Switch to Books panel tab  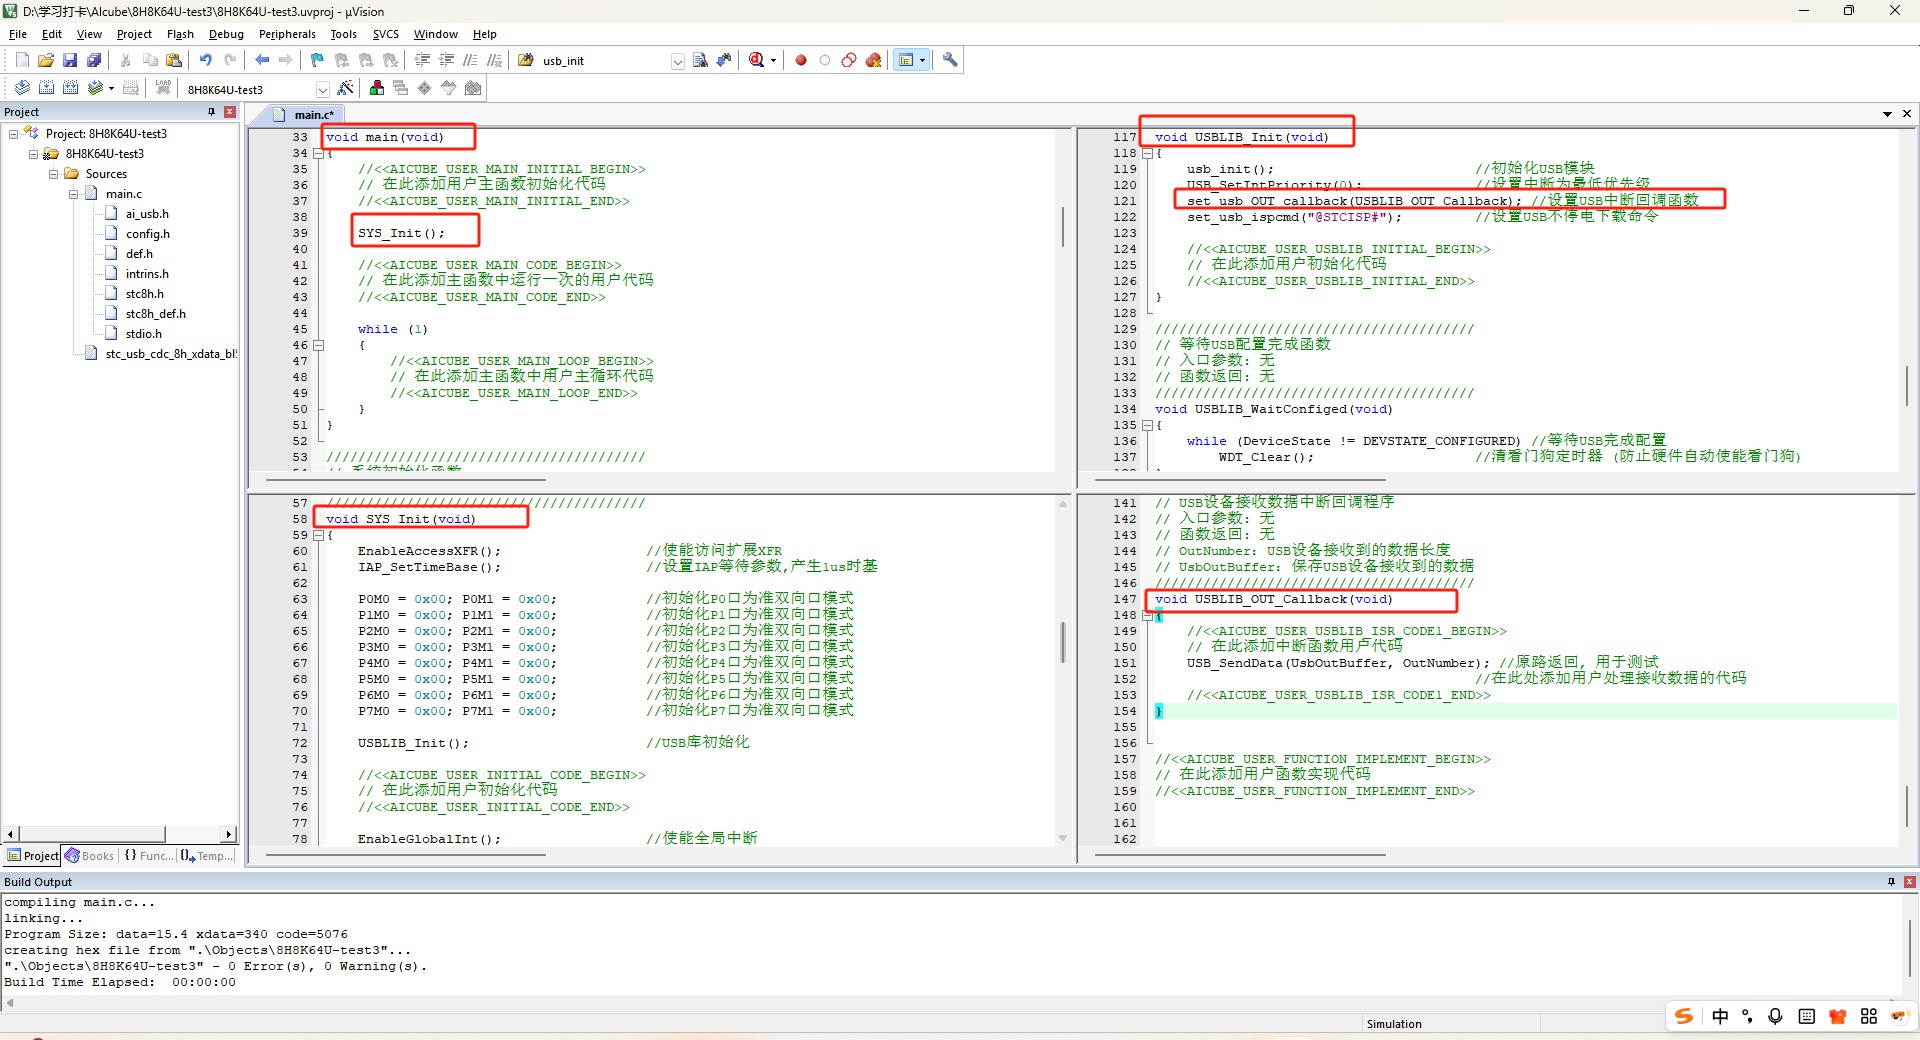[89, 856]
